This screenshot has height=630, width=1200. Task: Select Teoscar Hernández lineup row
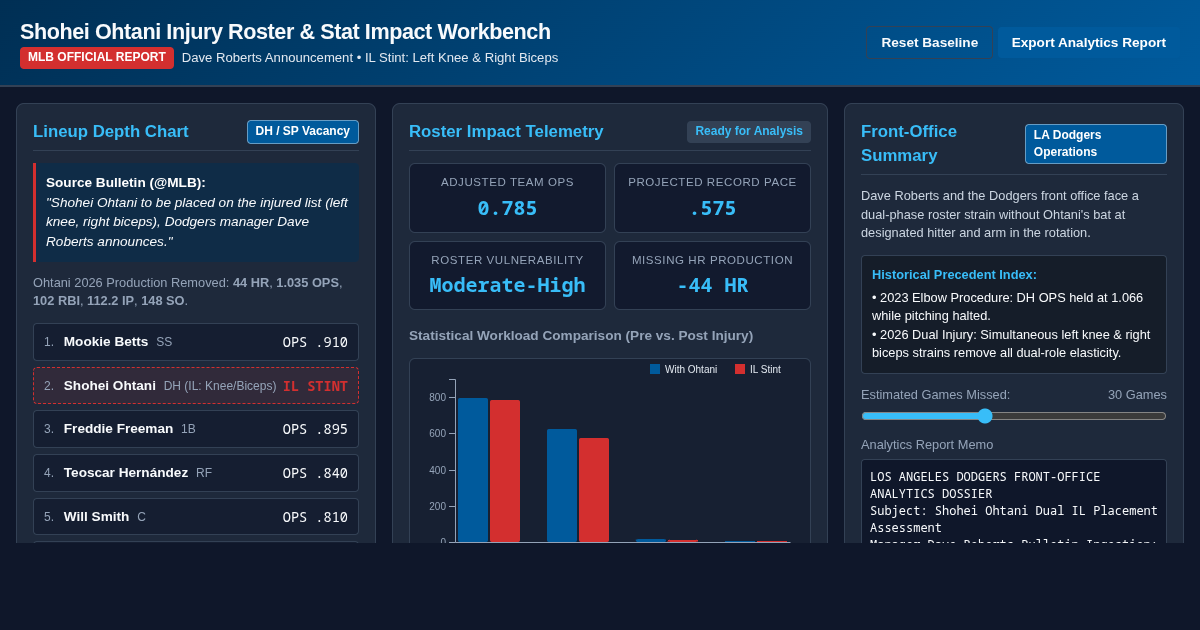[x=196, y=473]
